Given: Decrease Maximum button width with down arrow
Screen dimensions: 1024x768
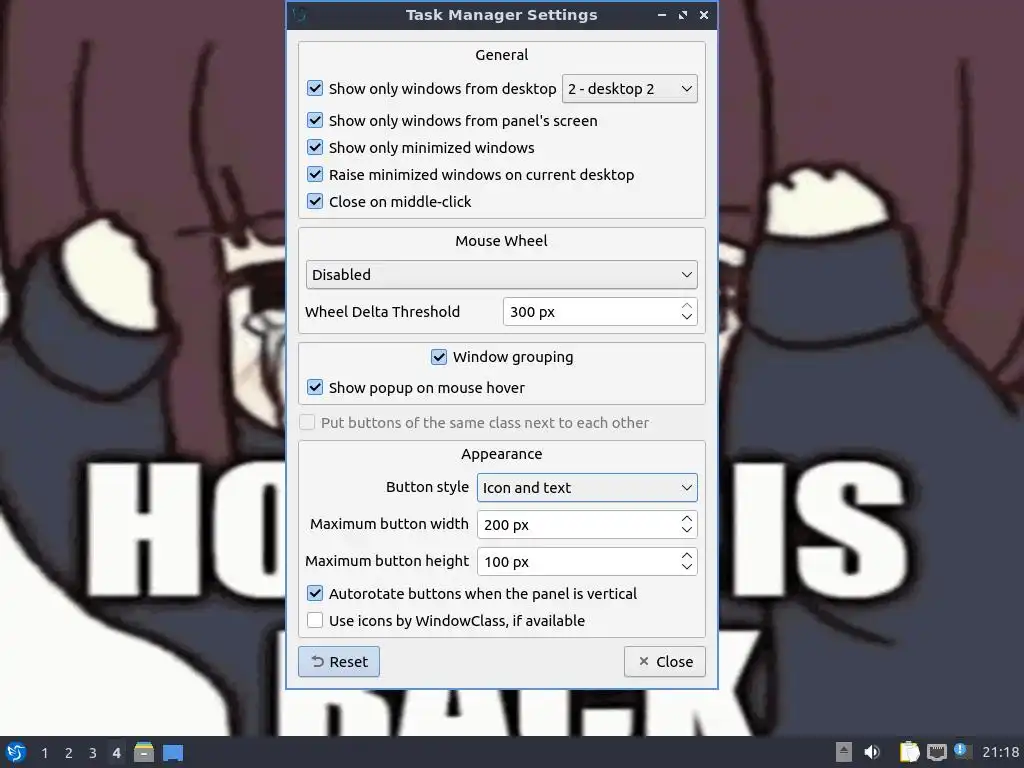Looking at the screenshot, I should pyautogui.click(x=686, y=530).
